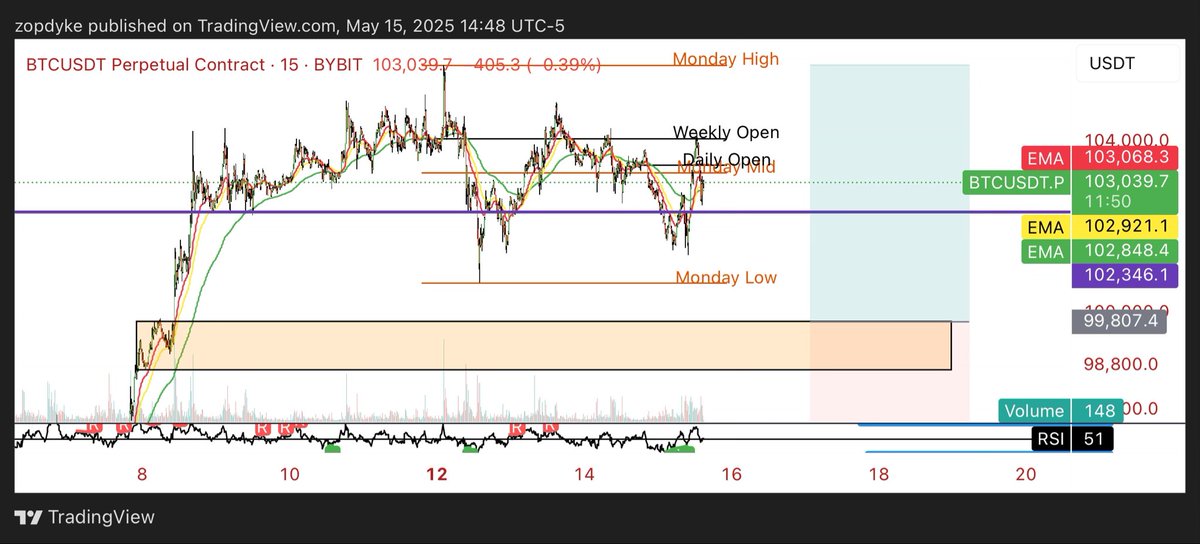Select the yellow EMA 102,921.1 price tag

1099,227
